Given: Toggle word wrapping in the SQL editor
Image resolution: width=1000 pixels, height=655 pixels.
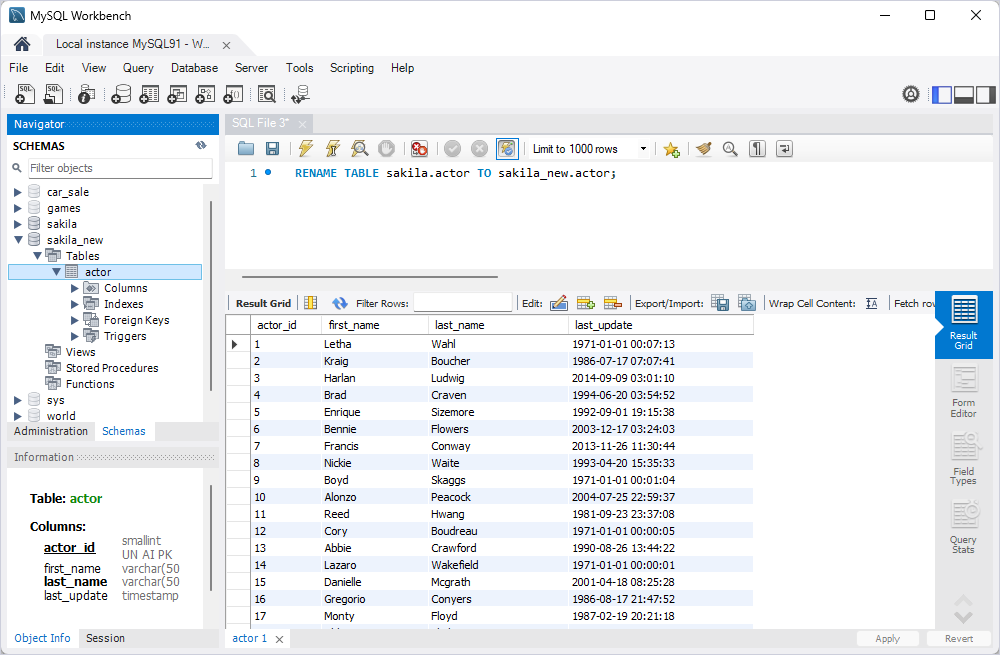Looking at the screenshot, I should pos(784,149).
